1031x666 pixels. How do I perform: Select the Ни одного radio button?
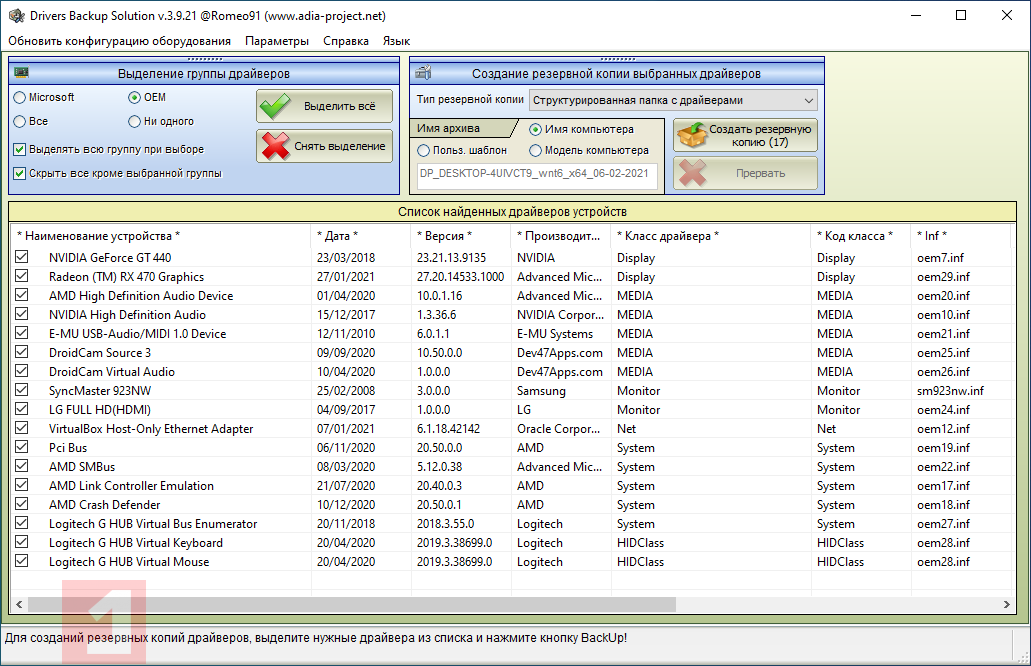pos(134,122)
